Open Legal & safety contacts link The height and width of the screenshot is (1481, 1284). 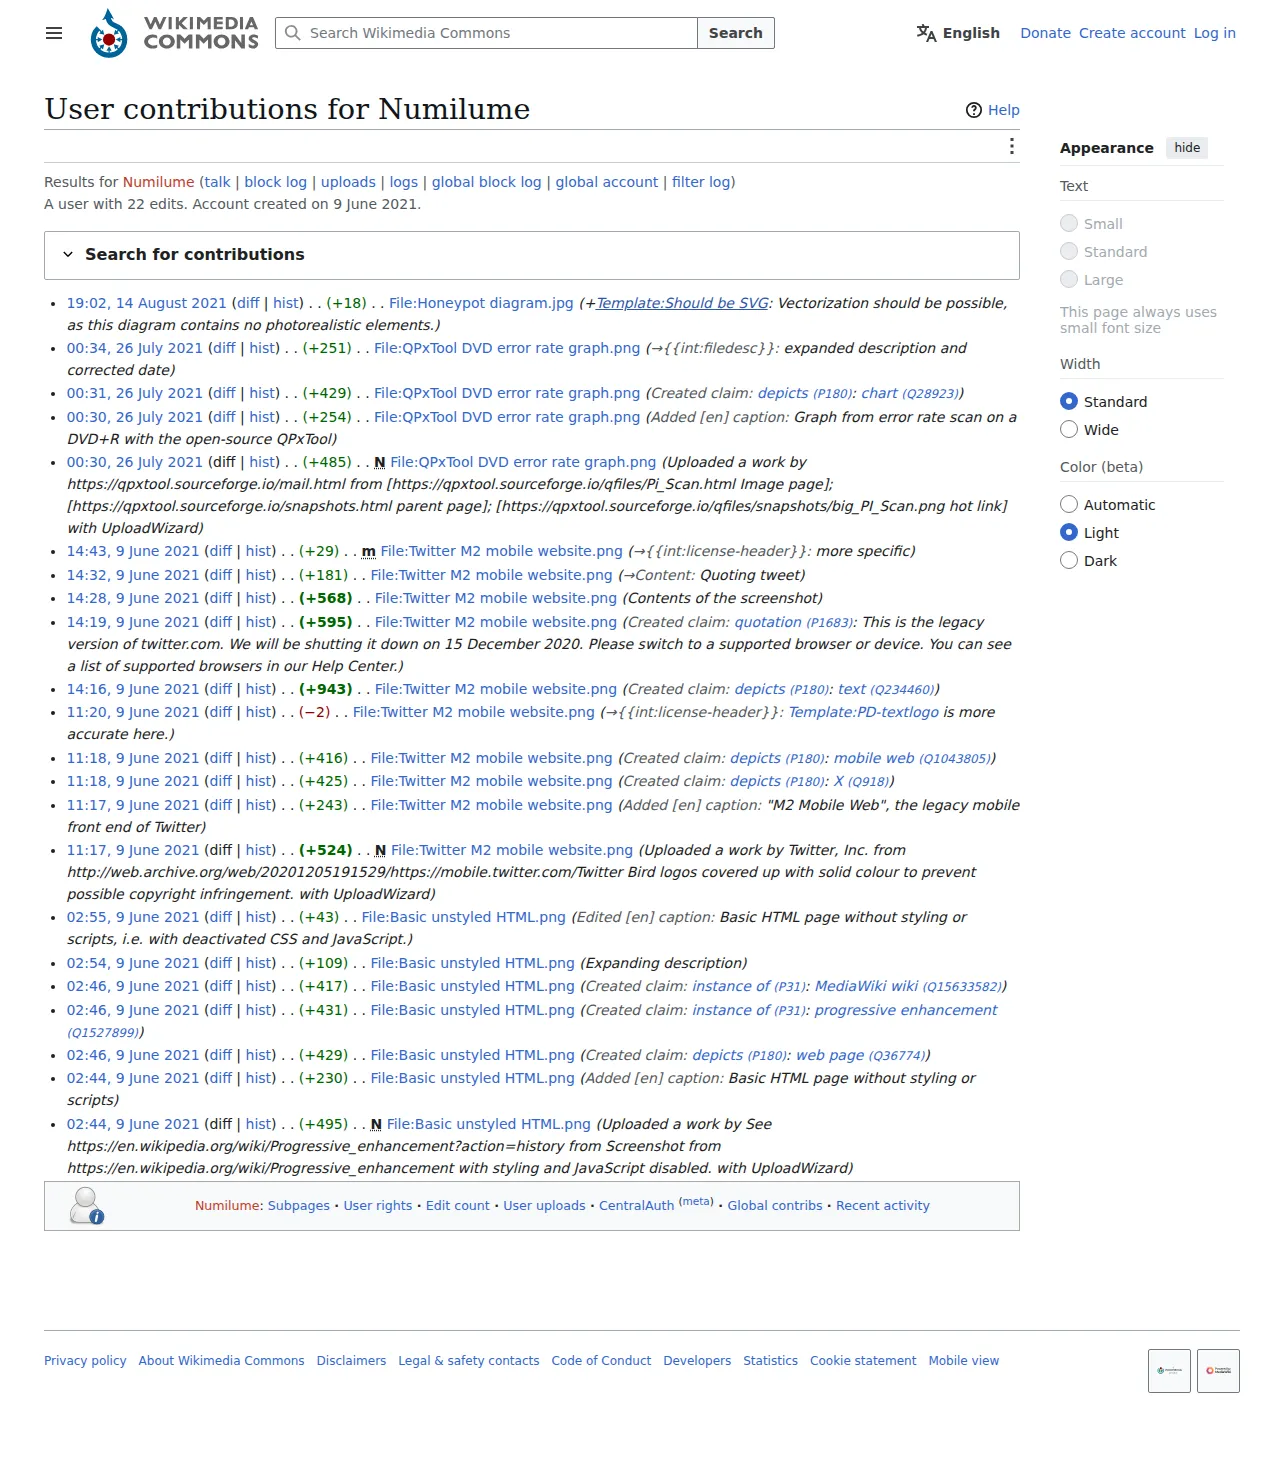[469, 1361]
